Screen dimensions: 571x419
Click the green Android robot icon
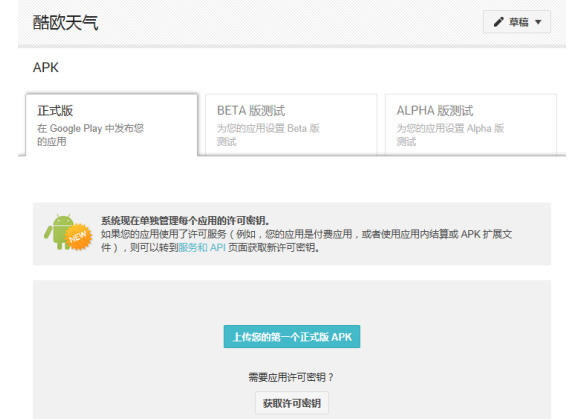(59, 232)
